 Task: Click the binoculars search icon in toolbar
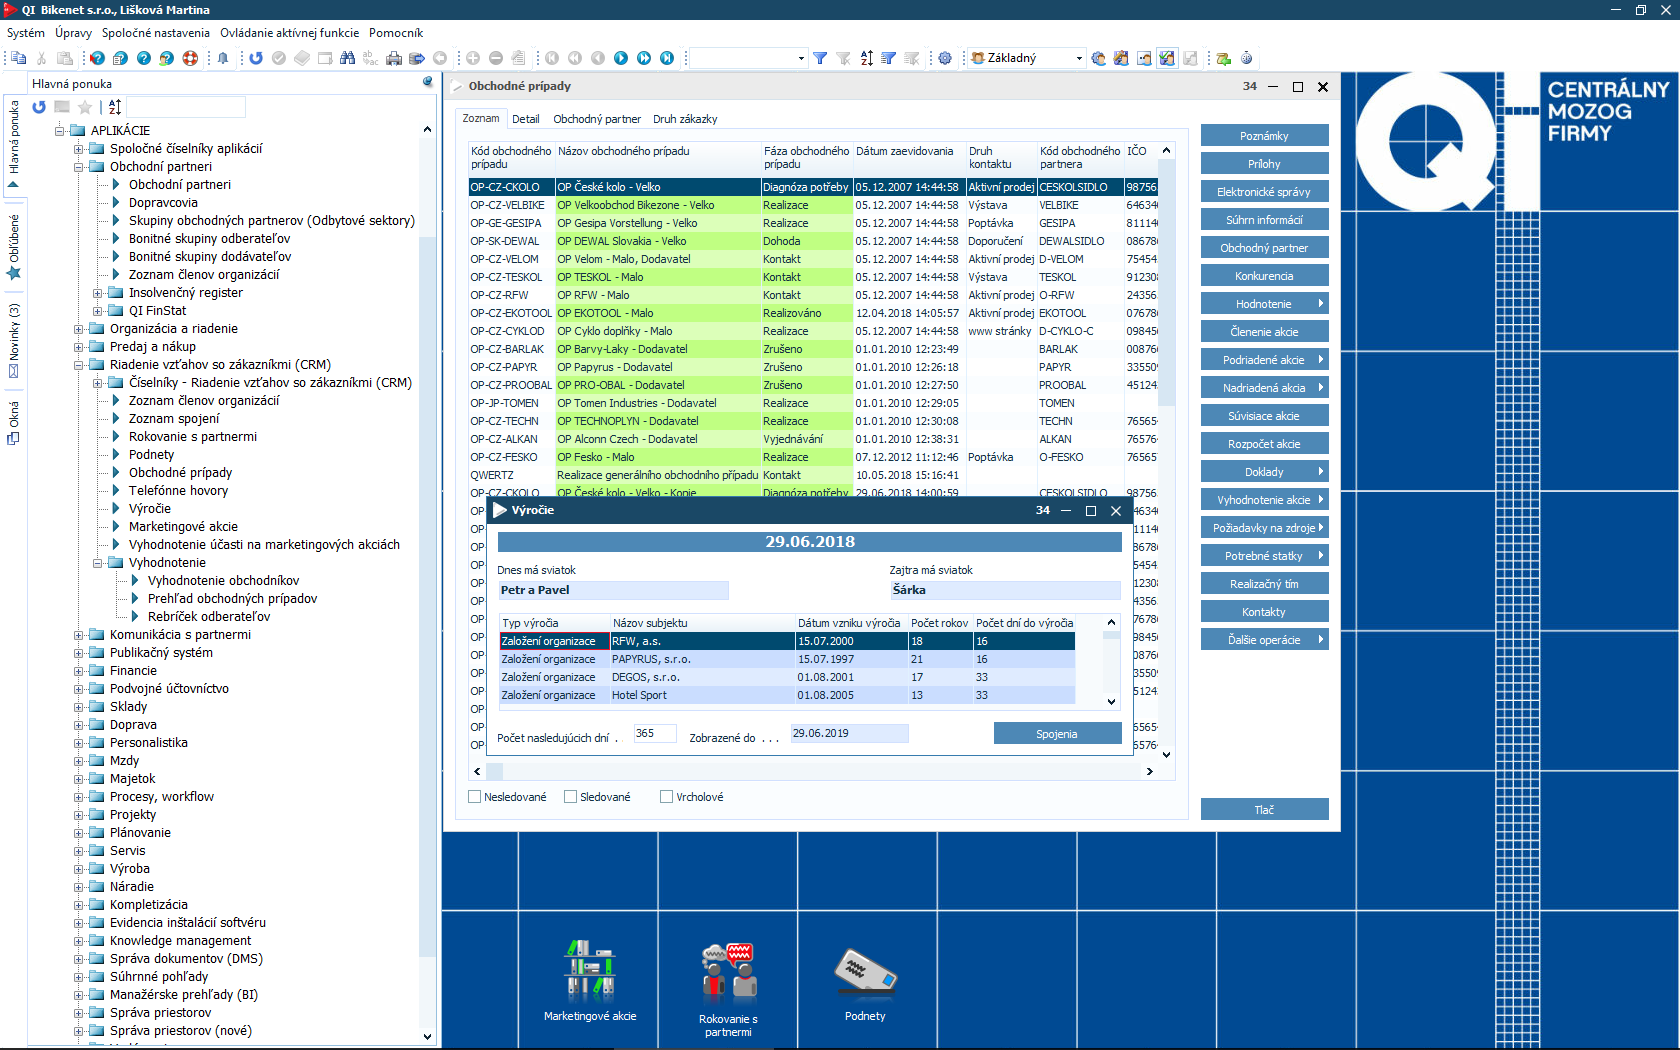coord(347,58)
